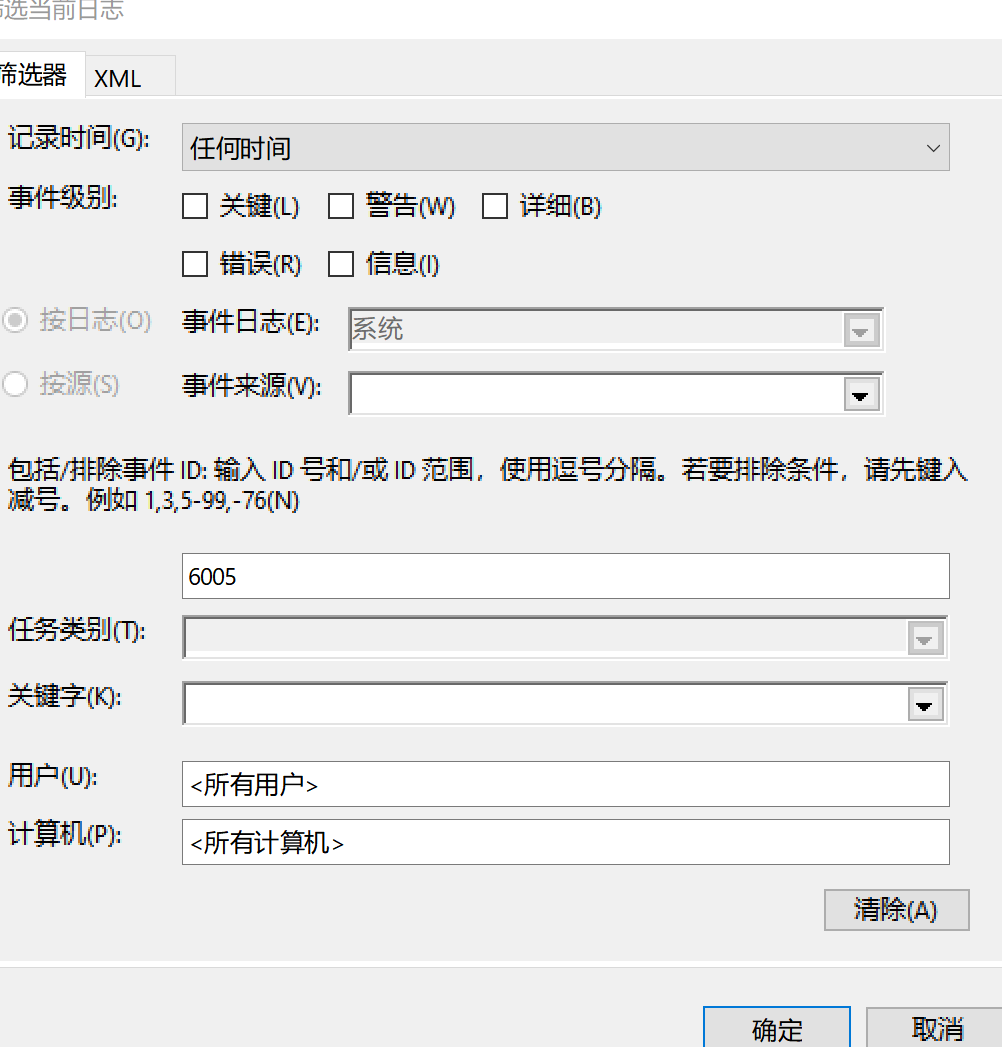
Task: Tick the 详细(B) checkbox
Action: click(495, 207)
